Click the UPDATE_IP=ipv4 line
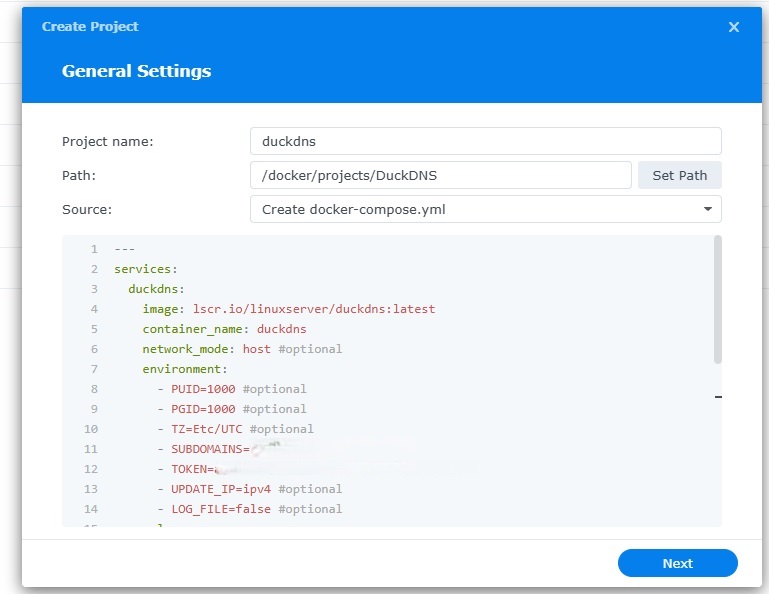 (249, 489)
